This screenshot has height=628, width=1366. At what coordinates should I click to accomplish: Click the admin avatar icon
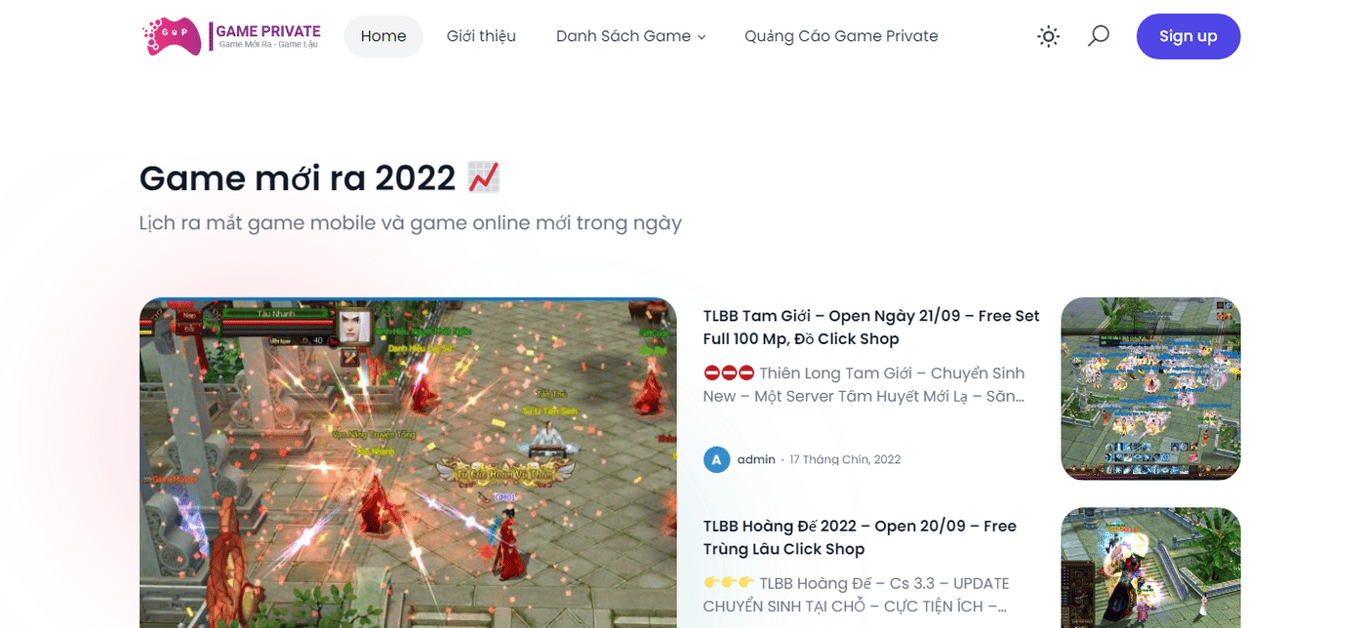(x=716, y=459)
